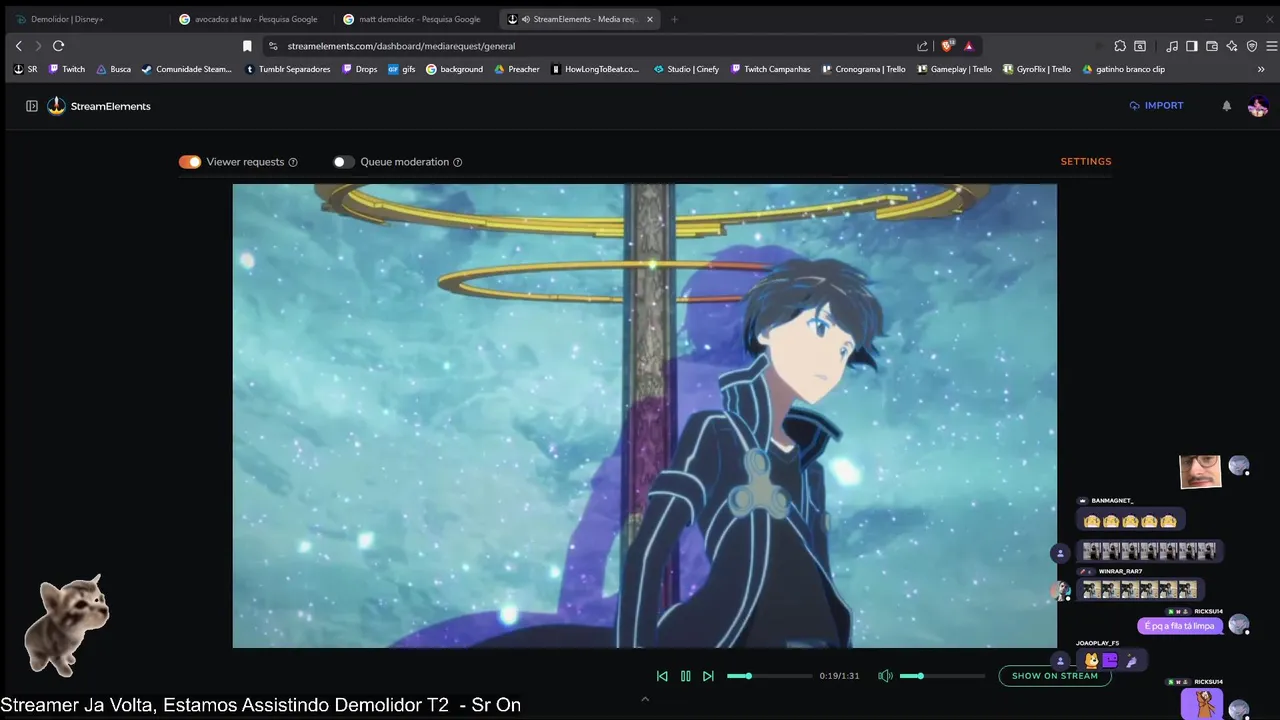The width and height of the screenshot is (1280, 720).
Task: Pause the current media request
Action: 685,676
